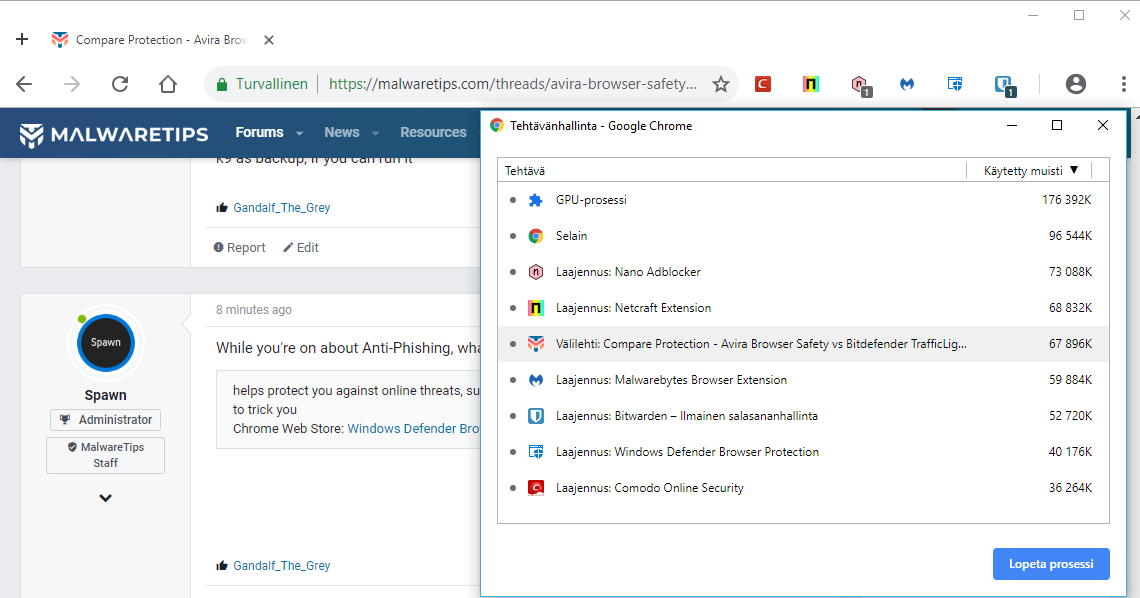
Task: Expand Spawn's user details chevron
Action: click(x=105, y=498)
